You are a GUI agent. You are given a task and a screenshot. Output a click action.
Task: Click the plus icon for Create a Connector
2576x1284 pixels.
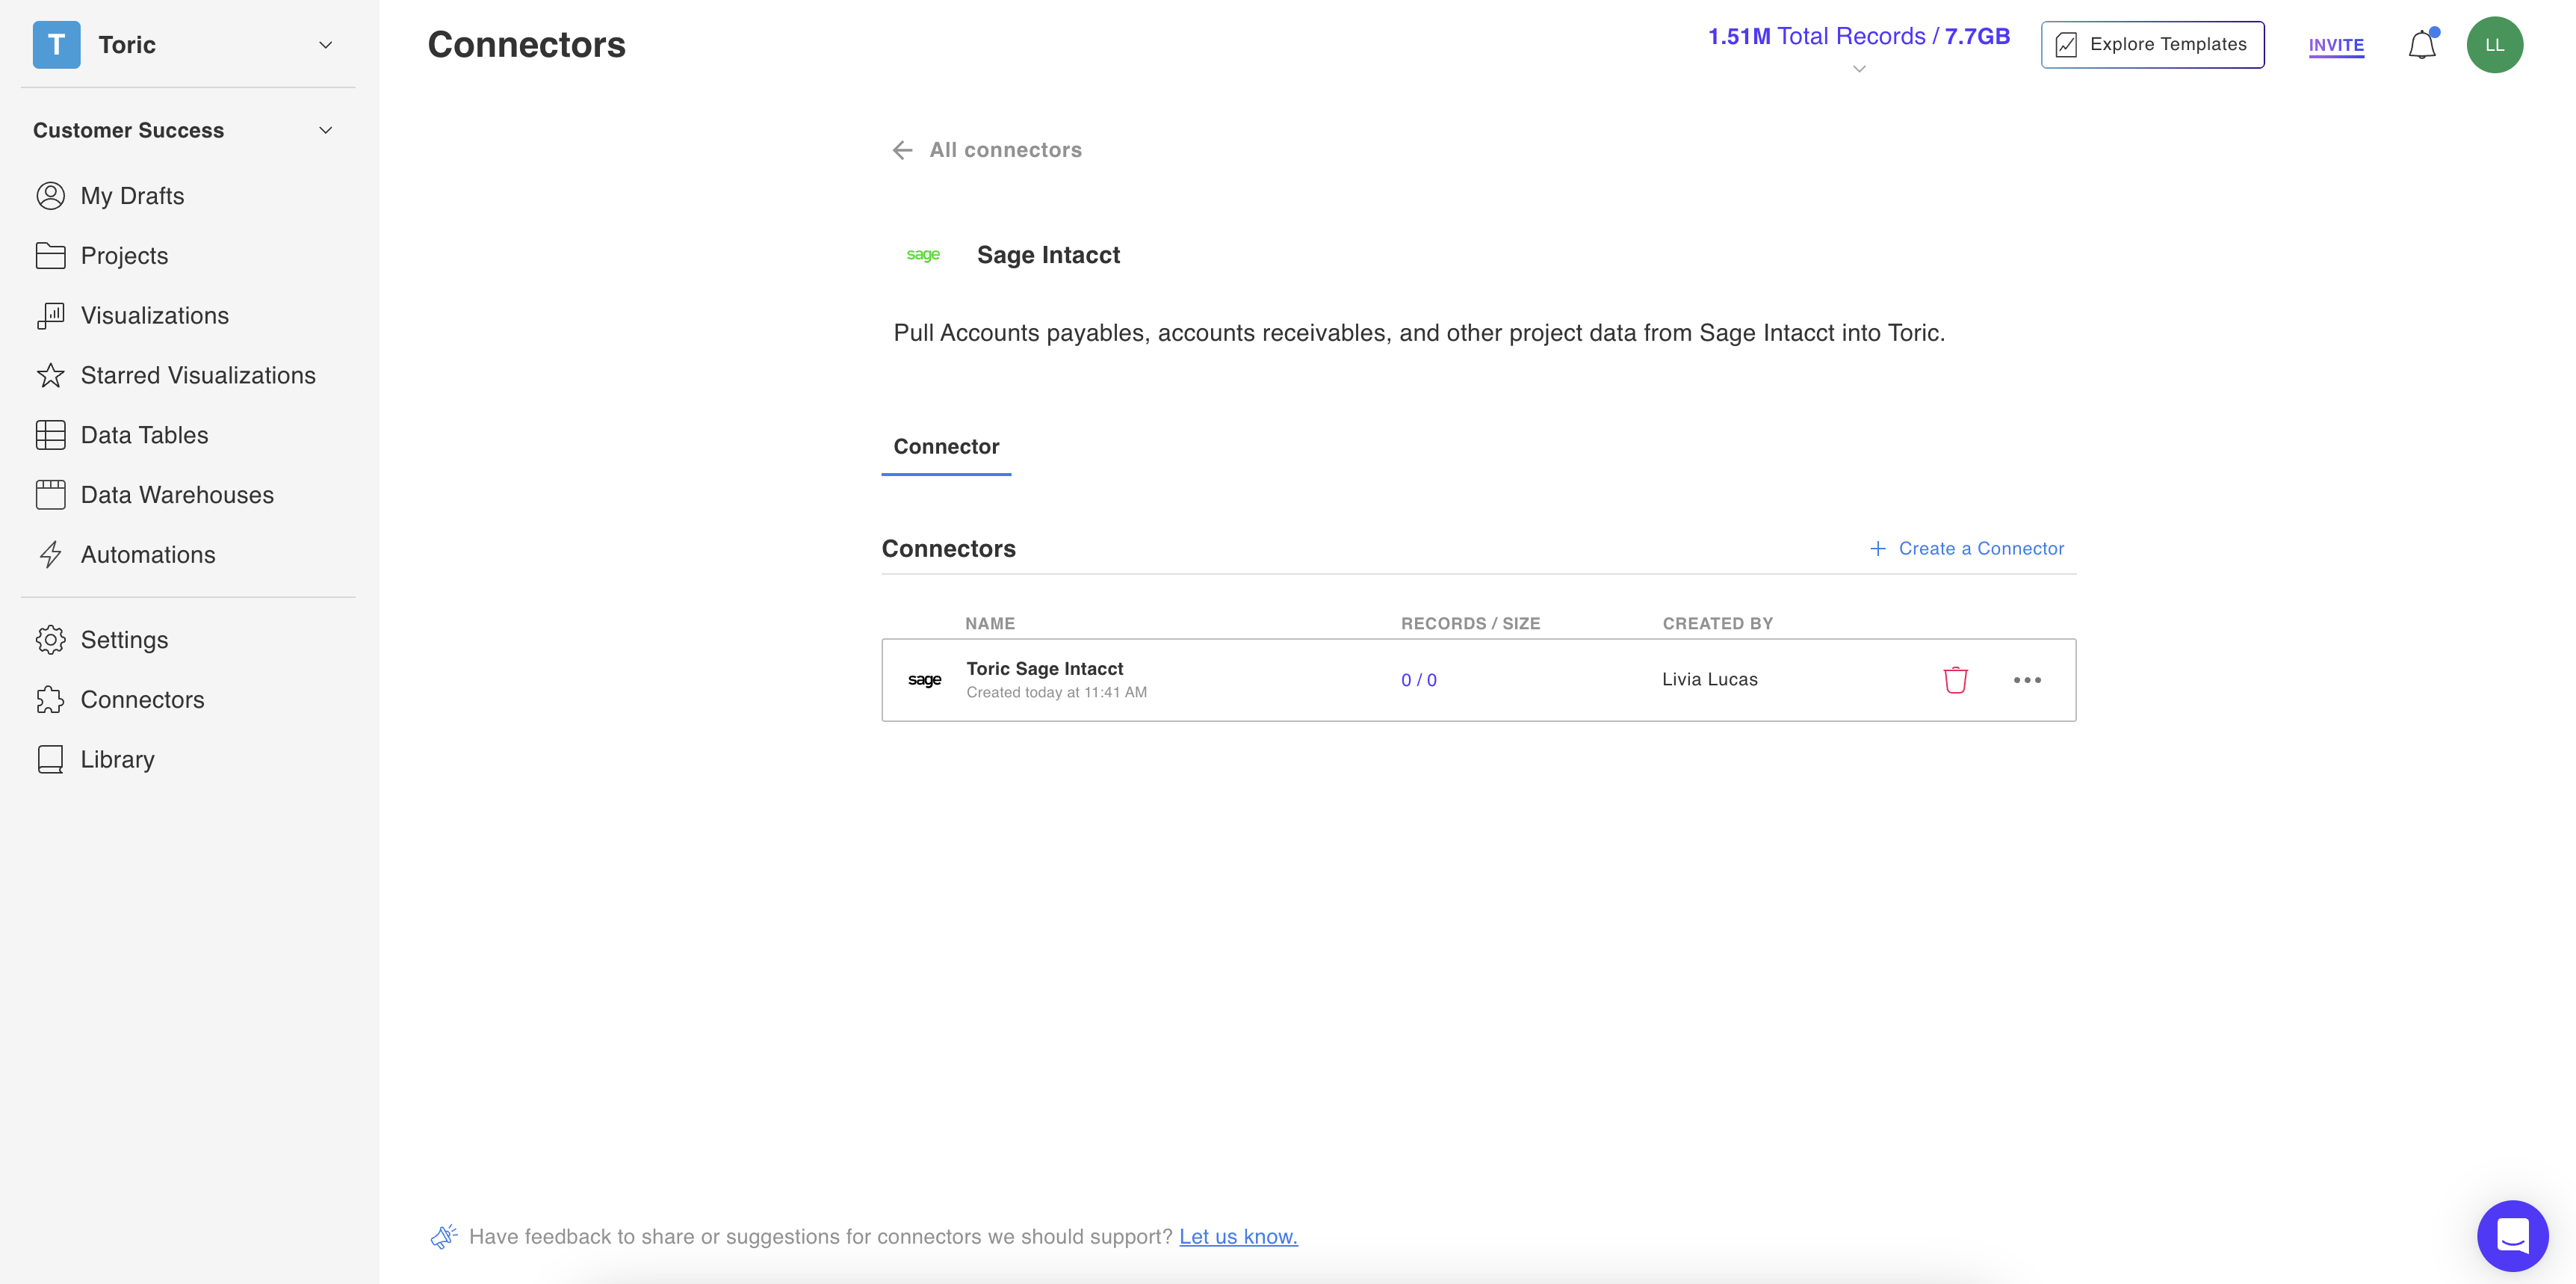pyautogui.click(x=1877, y=549)
